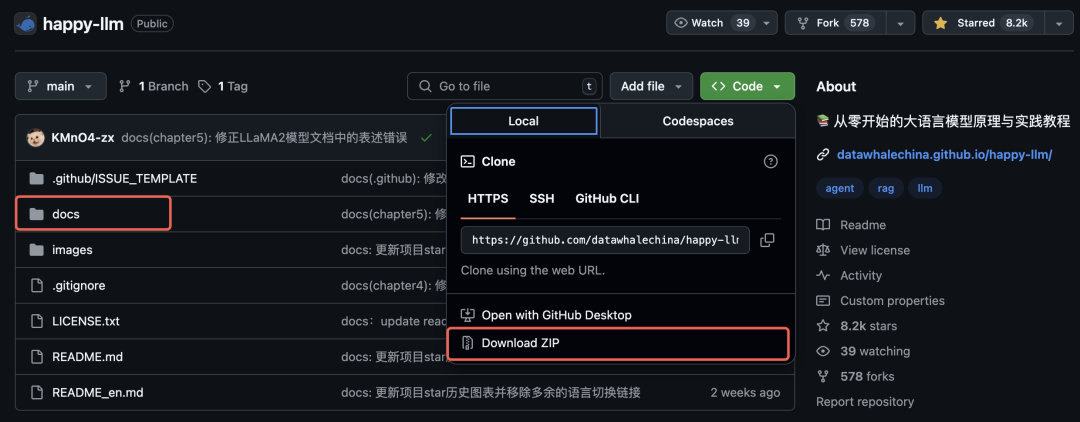This screenshot has height=422, width=1080.
Task: Click the file icon beside LICENSE.txt
Action: (37, 321)
